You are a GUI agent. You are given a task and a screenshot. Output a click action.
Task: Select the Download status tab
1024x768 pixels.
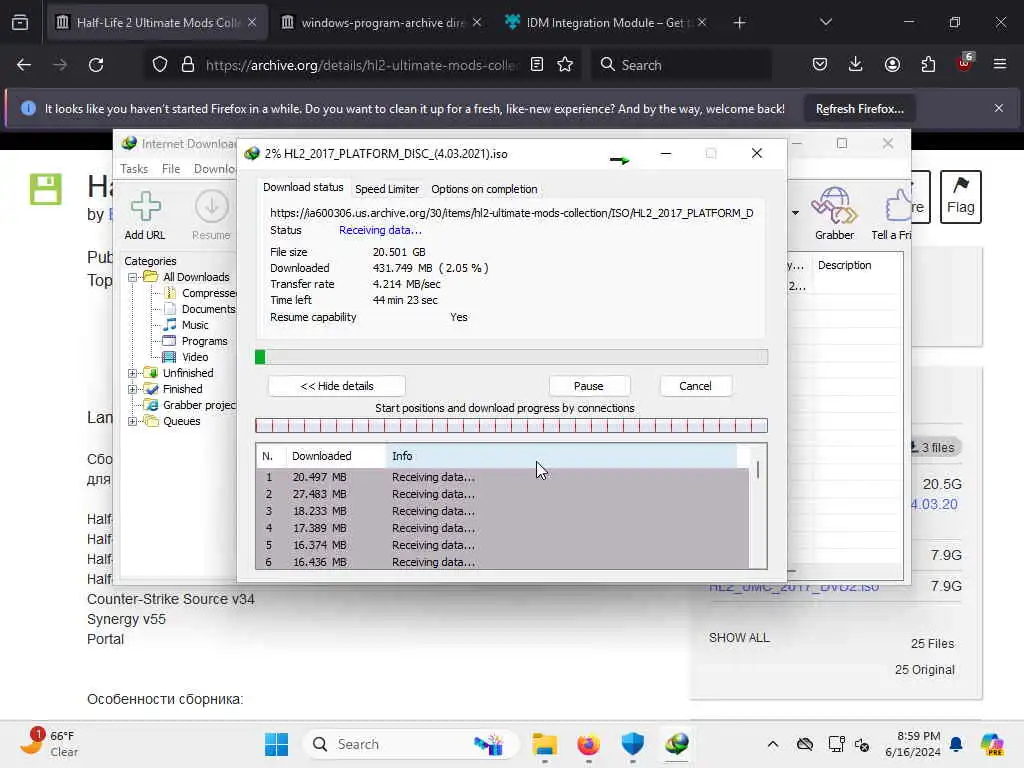[x=303, y=187]
